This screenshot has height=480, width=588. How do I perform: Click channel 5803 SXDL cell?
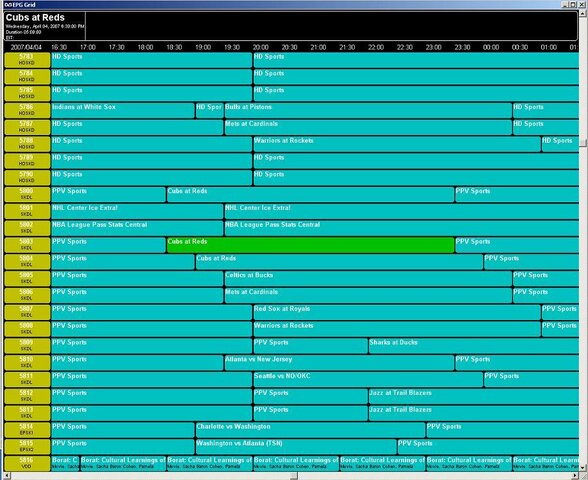click(27, 245)
